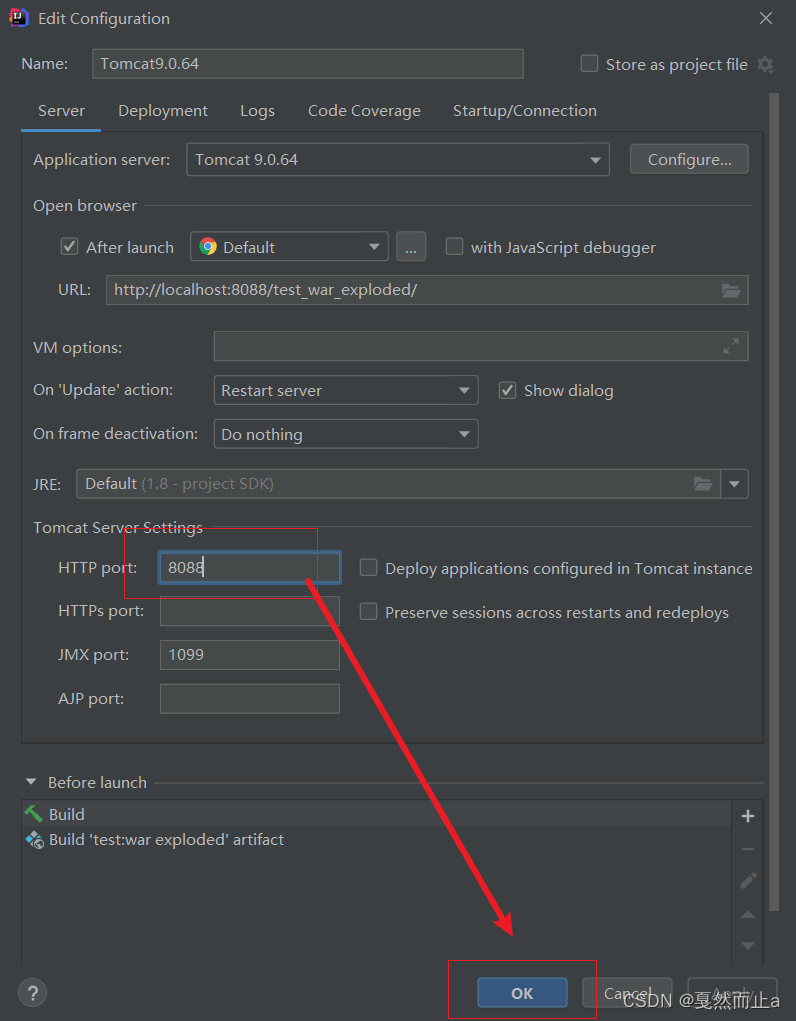
Task: Uncheck After launch browser option
Action: [68, 246]
